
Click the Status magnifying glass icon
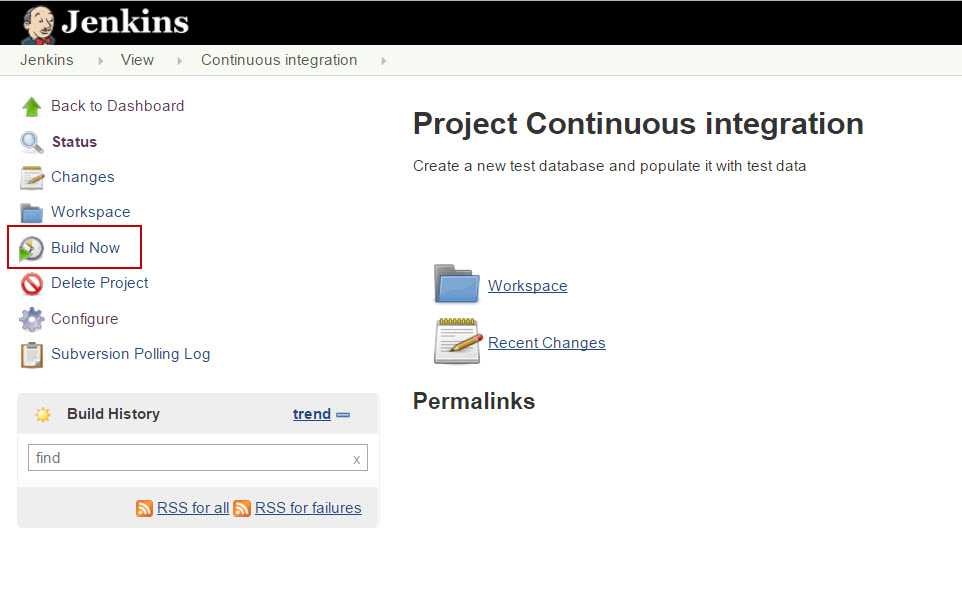32,142
